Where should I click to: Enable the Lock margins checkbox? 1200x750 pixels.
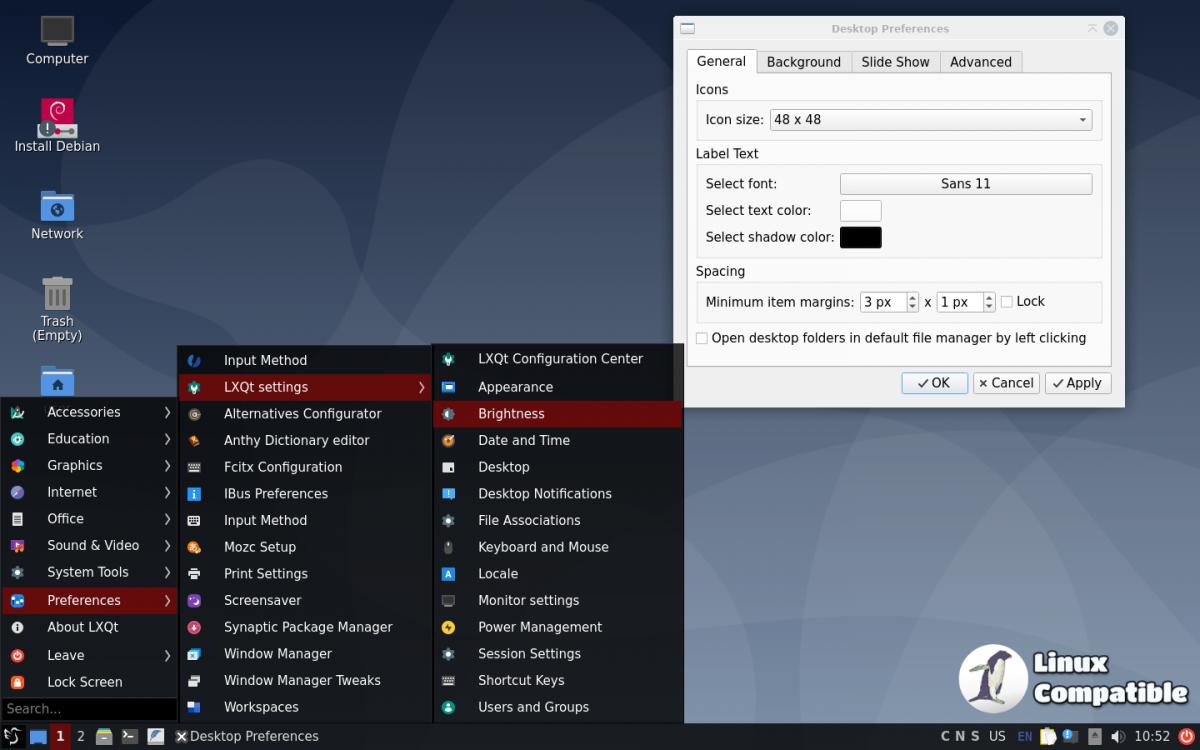[x=1007, y=302]
